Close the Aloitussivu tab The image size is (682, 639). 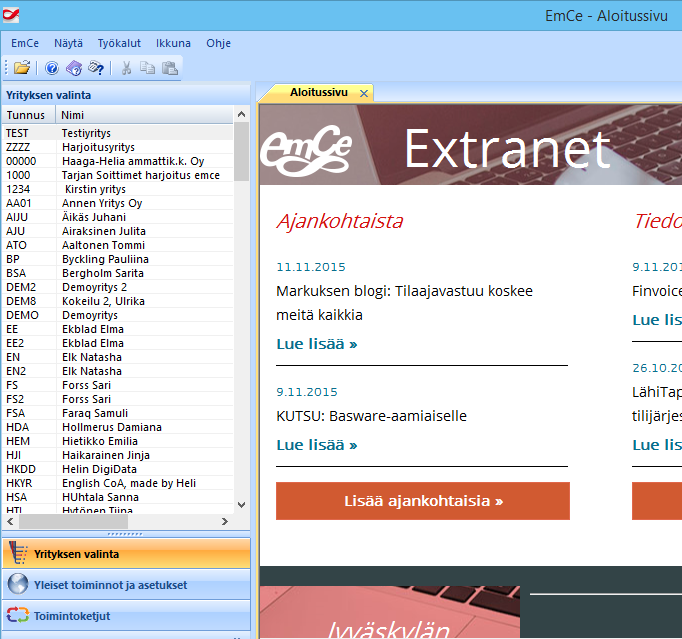(x=364, y=93)
